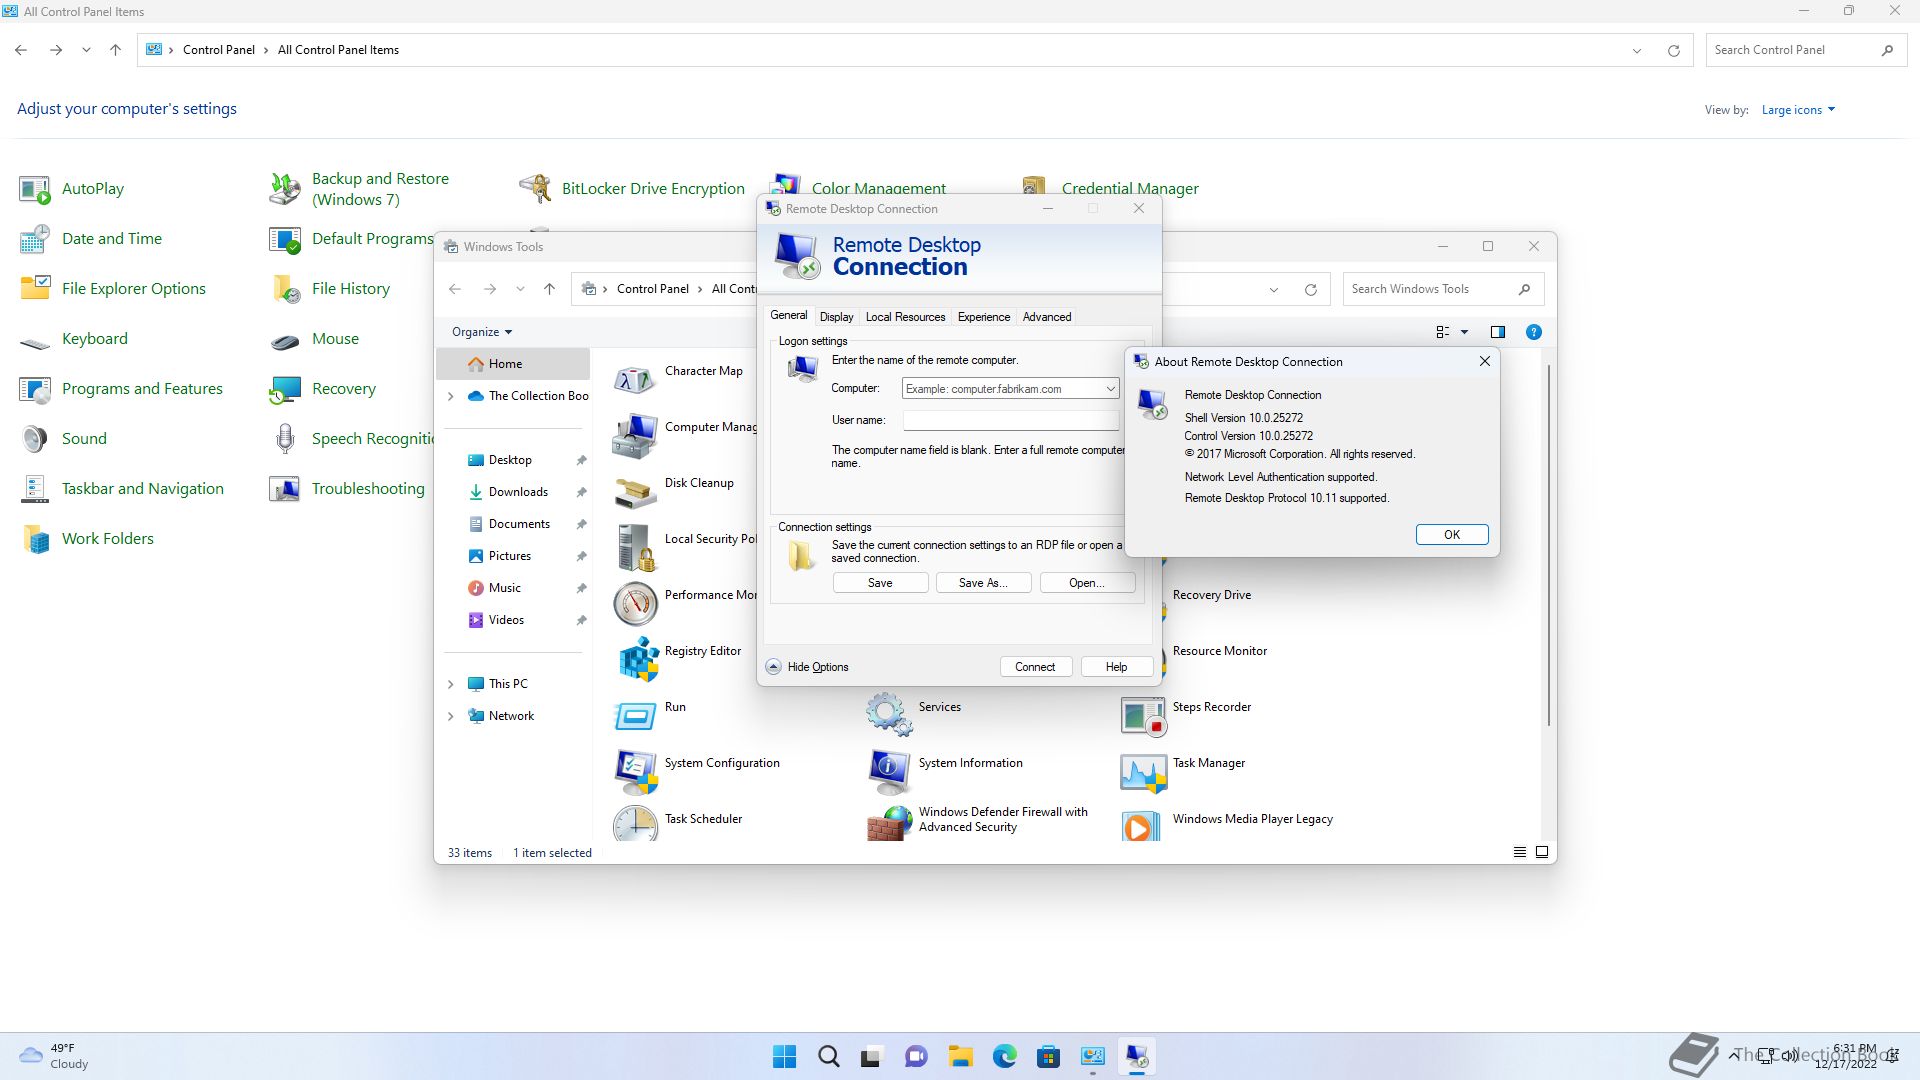The image size is (1920, 1080).
Task: Switch to the Experience tab
Action: [984, 317]
